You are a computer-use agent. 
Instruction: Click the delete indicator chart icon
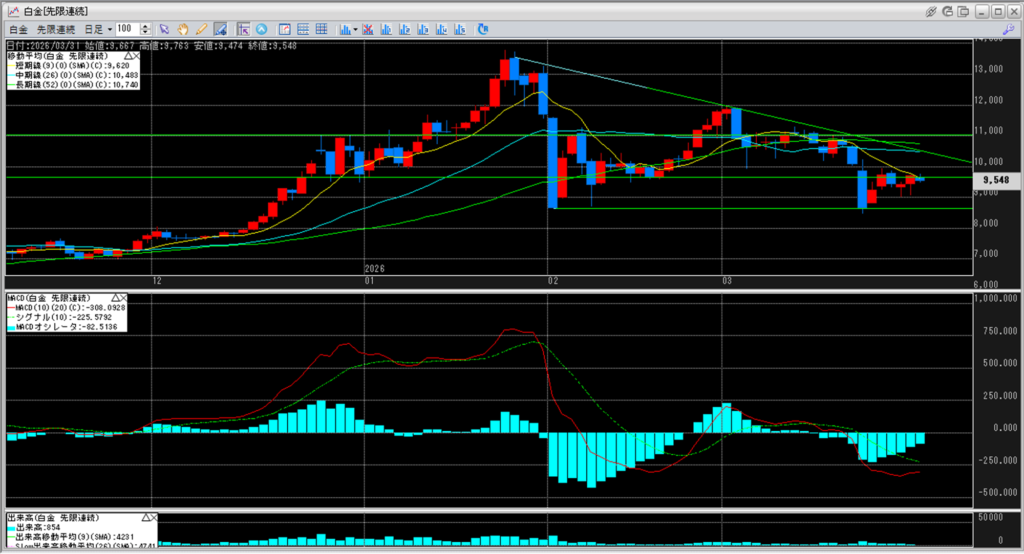point(369,29)
